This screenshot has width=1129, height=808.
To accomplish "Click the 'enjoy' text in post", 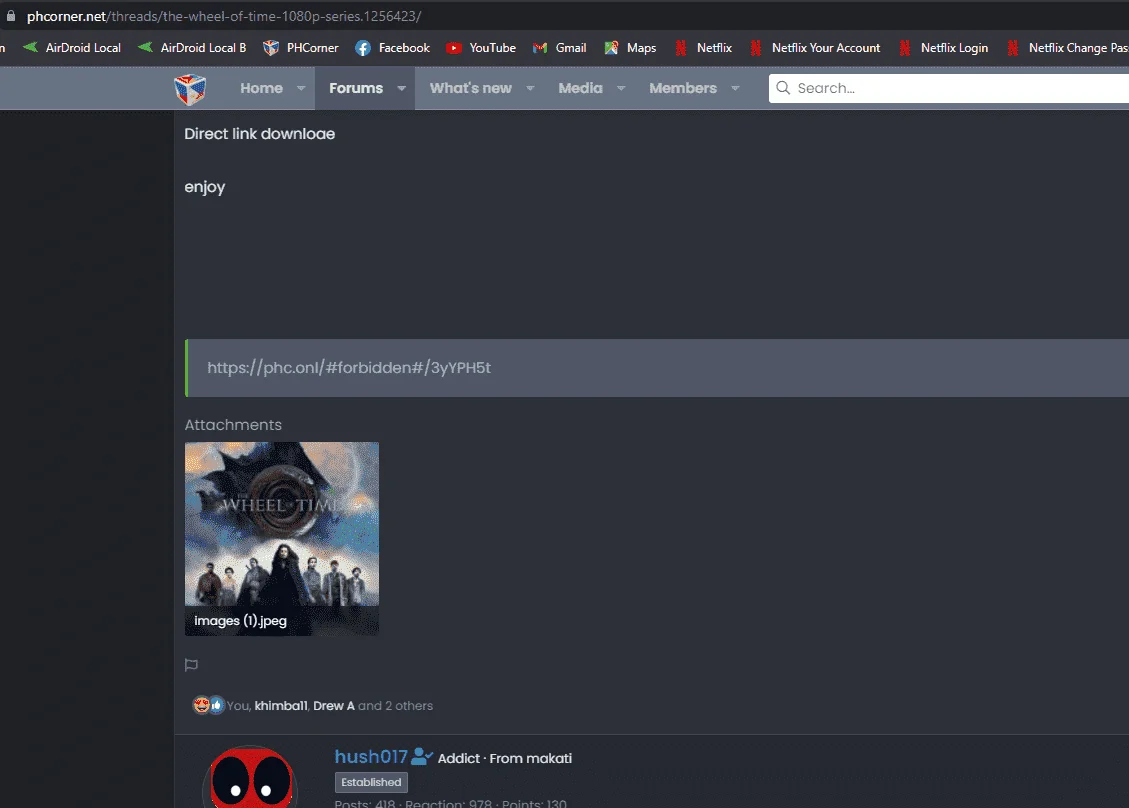I will tap(204, 187).
